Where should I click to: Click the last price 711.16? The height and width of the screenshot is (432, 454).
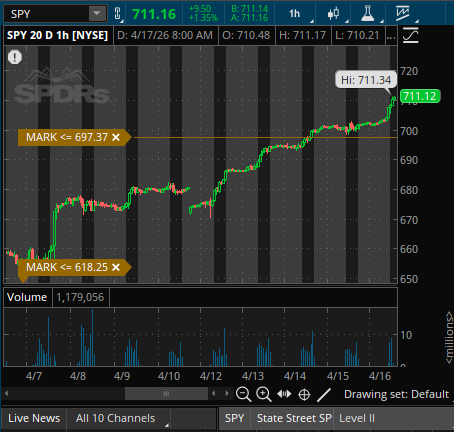click(154, 14)
